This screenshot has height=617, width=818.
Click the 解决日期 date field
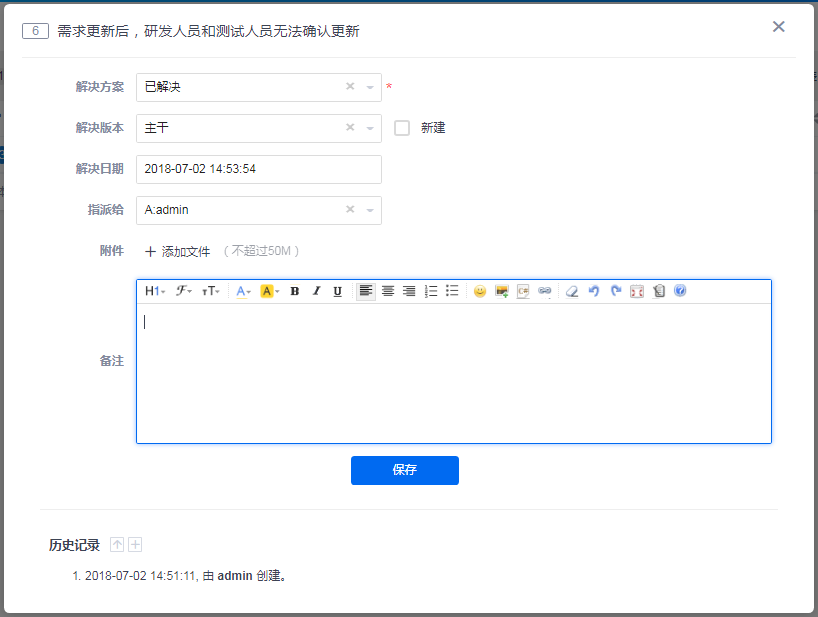[x=259, y=169]
